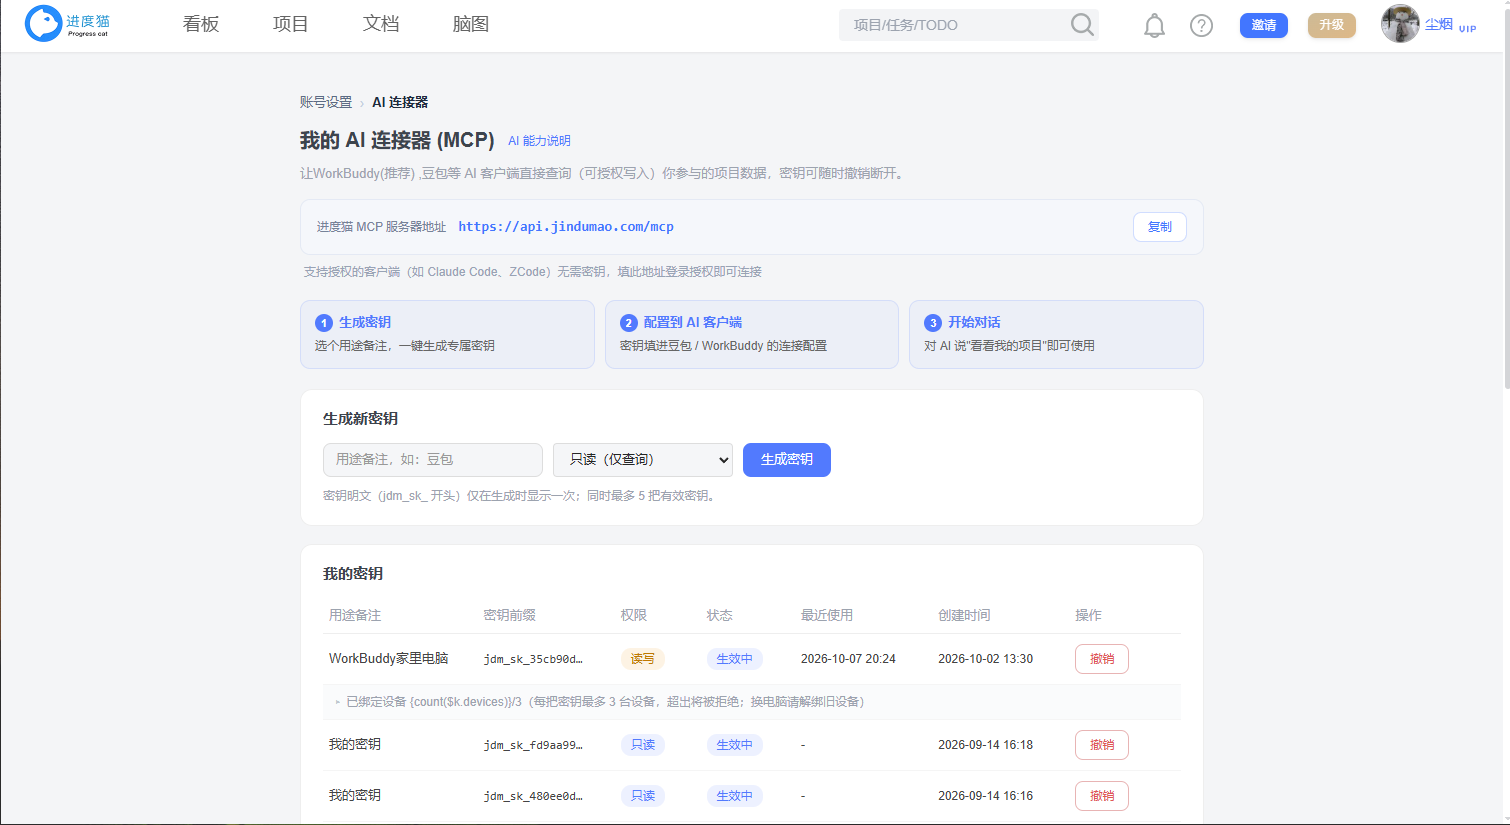Click the 操作 column header
1510x825 pixels.
tap(1088, 615)
